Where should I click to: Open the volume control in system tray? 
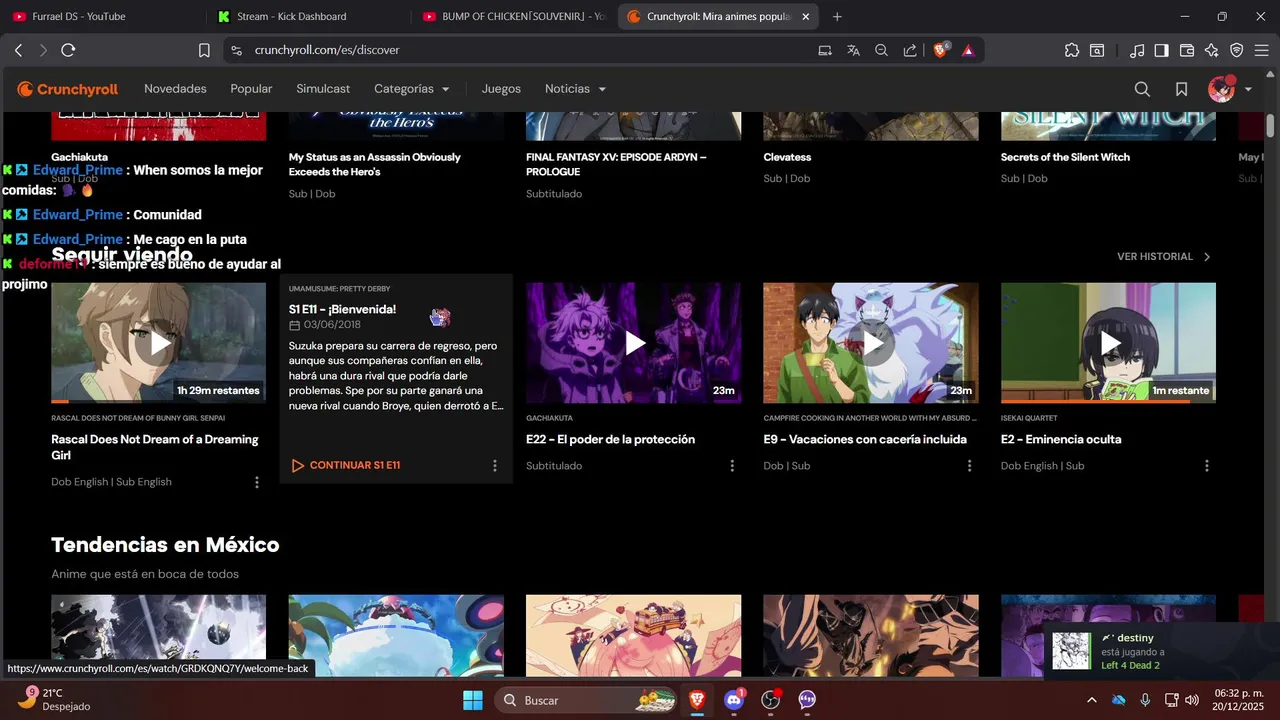click(x=1191, y=700)
